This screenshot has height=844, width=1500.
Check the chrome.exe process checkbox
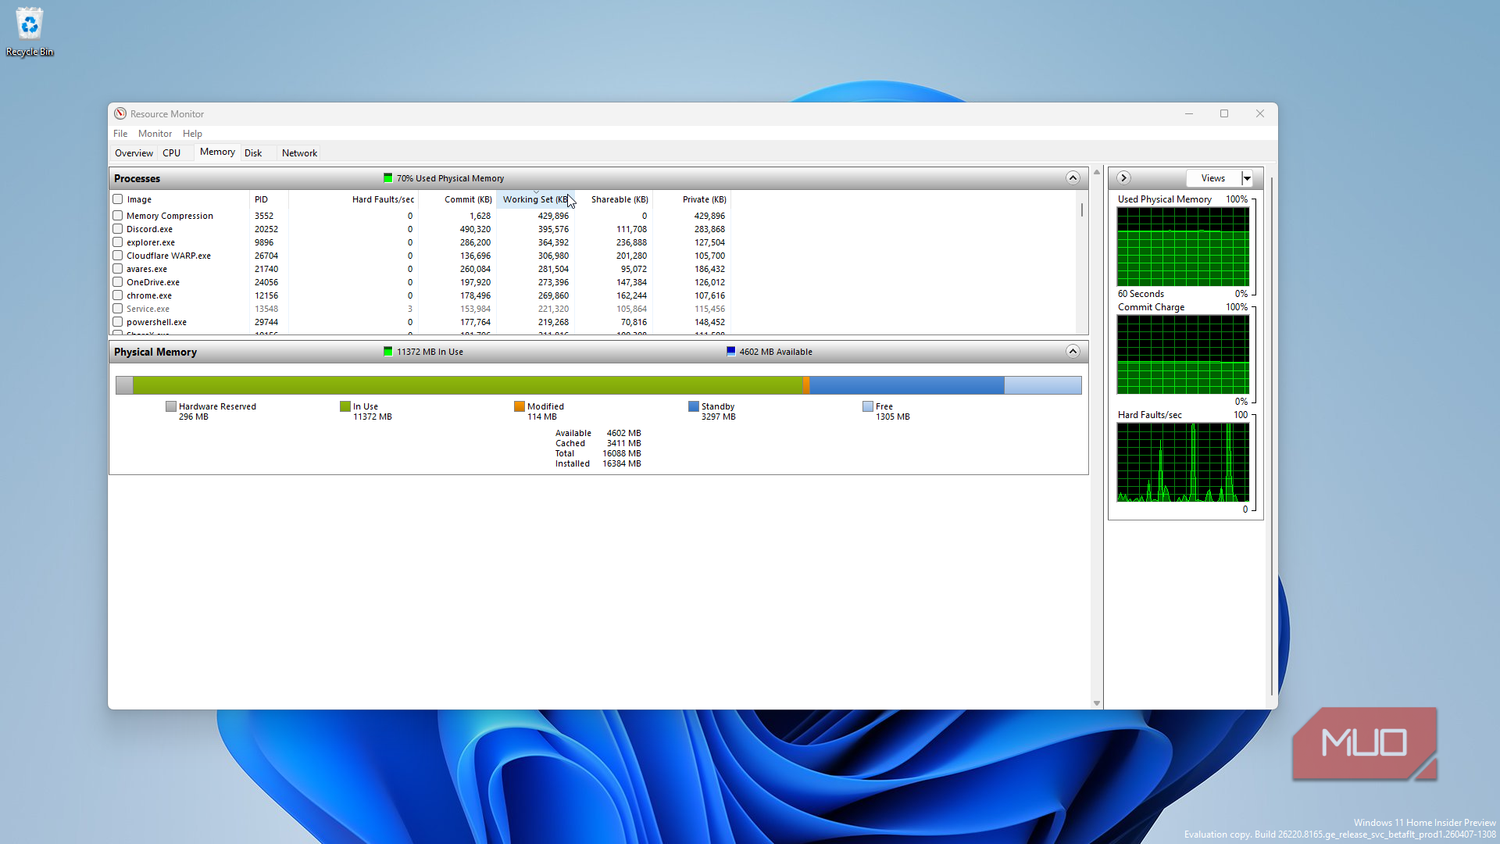click(x=118, y=296)
